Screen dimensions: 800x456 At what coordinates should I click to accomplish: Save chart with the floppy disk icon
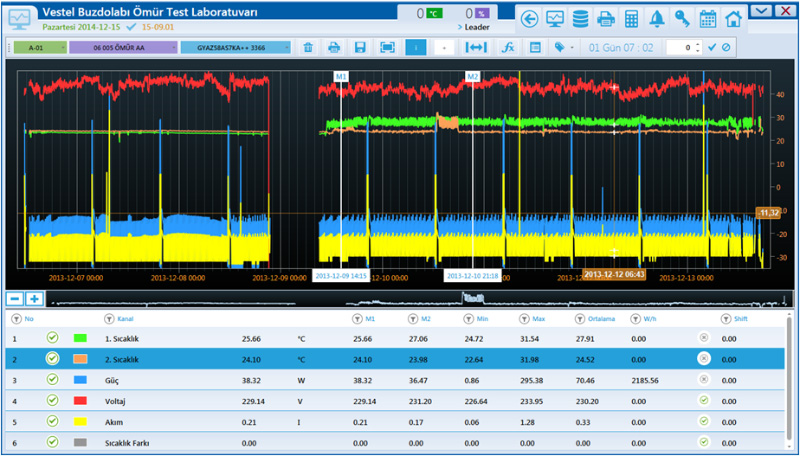pos(360,47)
